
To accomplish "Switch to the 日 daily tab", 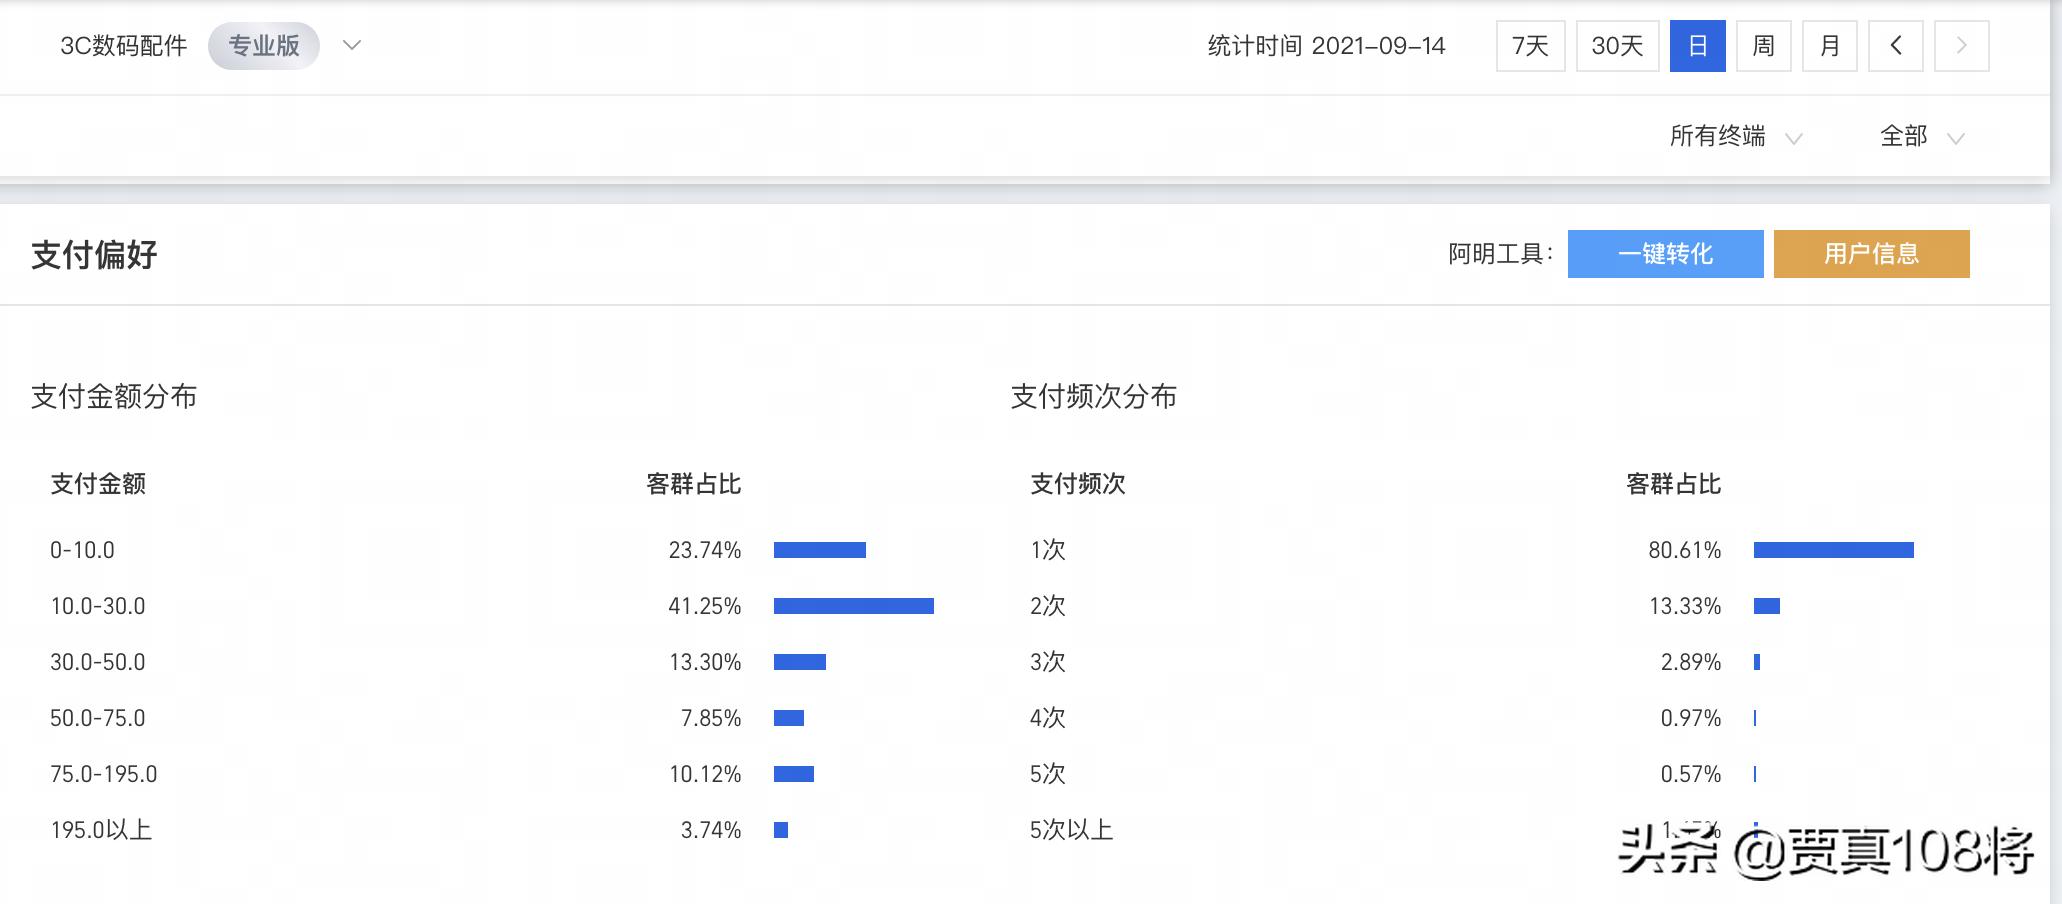I will (x=1697, y=45).
